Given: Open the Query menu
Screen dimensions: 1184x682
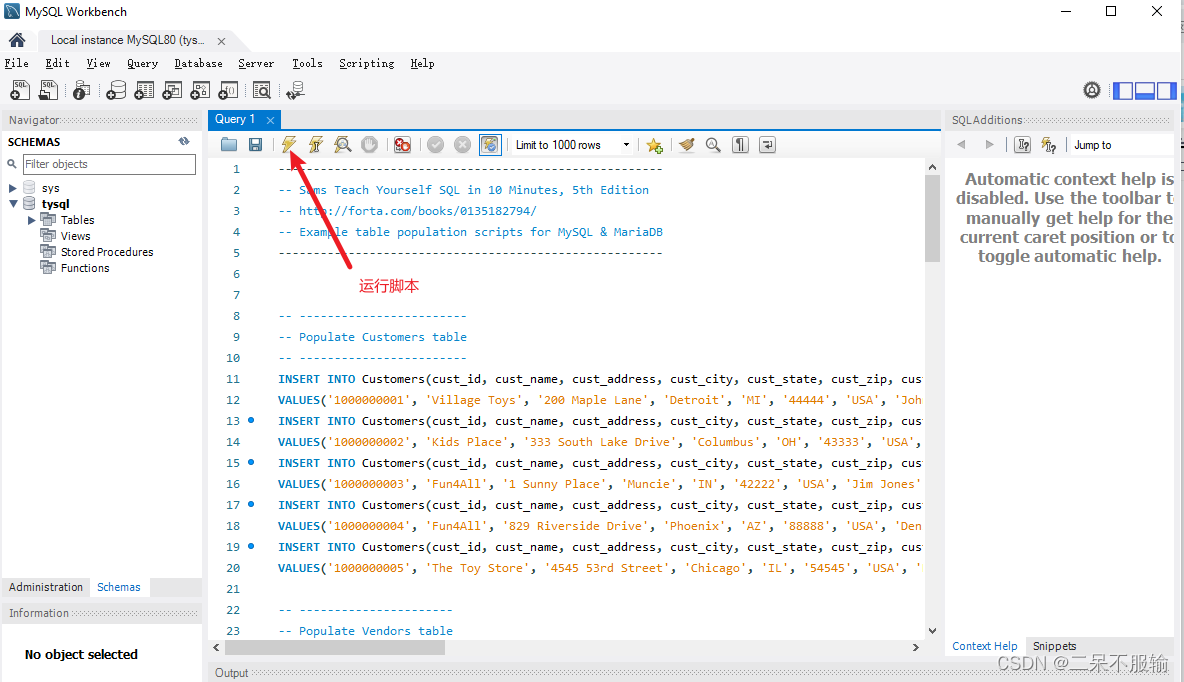Looking at the screenshot, I should pyautogui.click(x=142, y=63).
